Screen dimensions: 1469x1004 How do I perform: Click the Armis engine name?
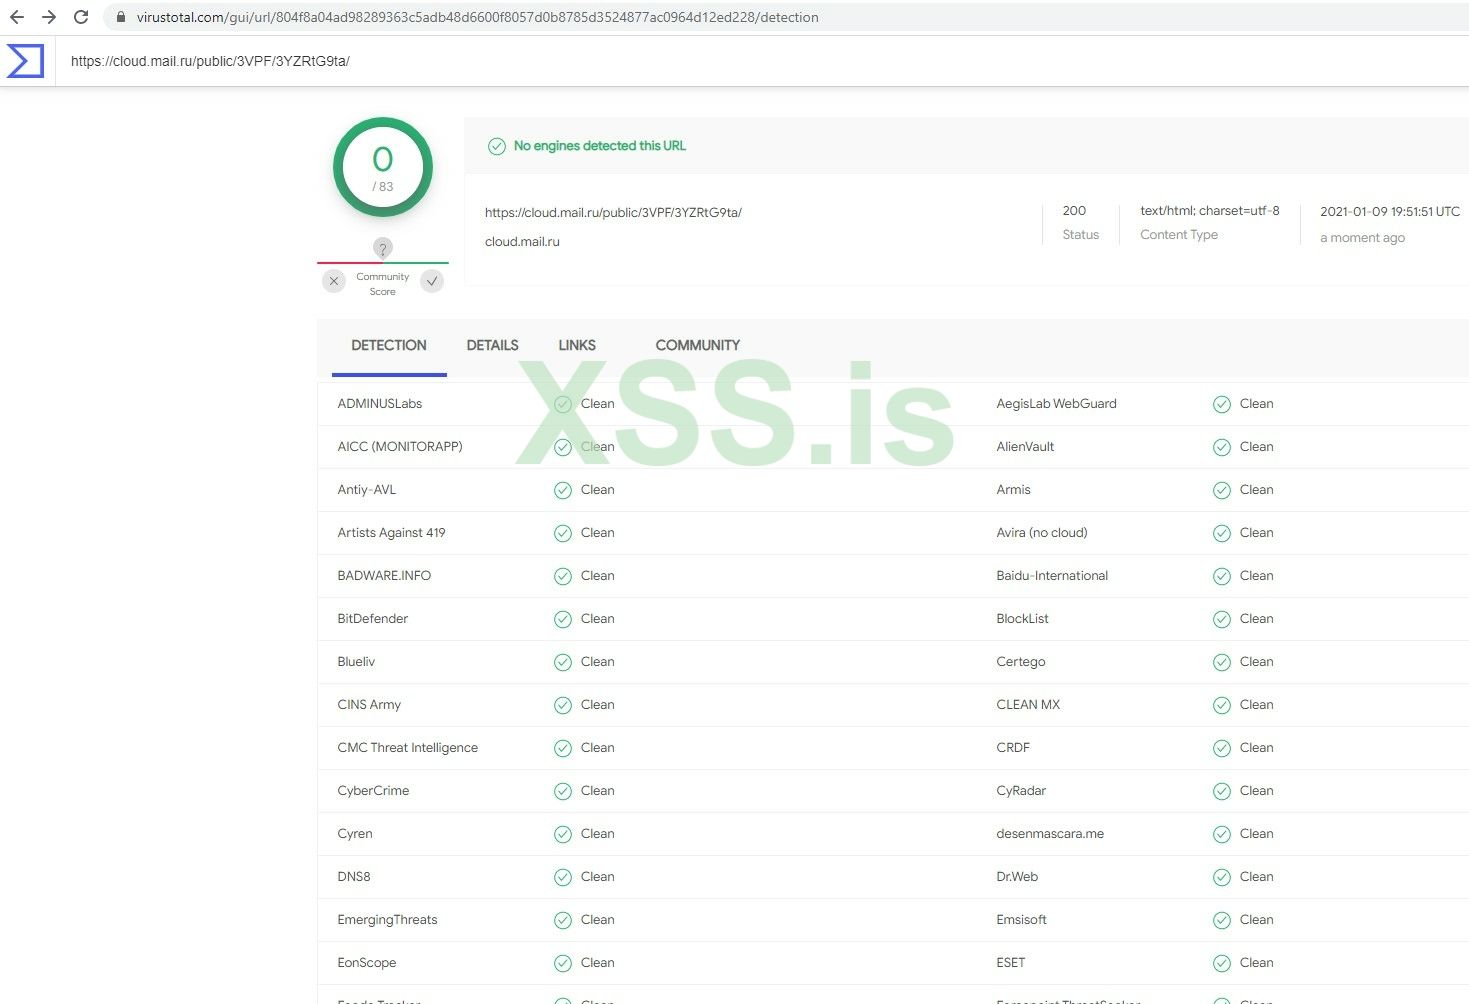(x=1013, y=490)
